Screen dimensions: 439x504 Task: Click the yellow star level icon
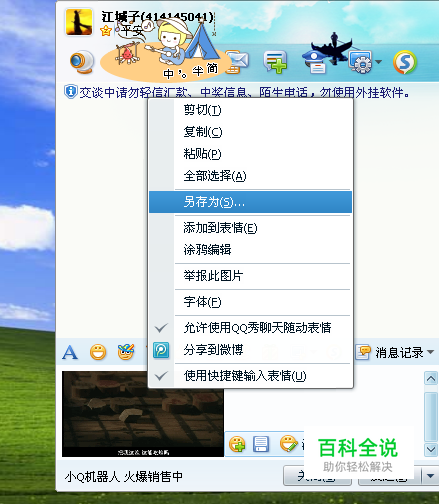(x=106, y=31)
